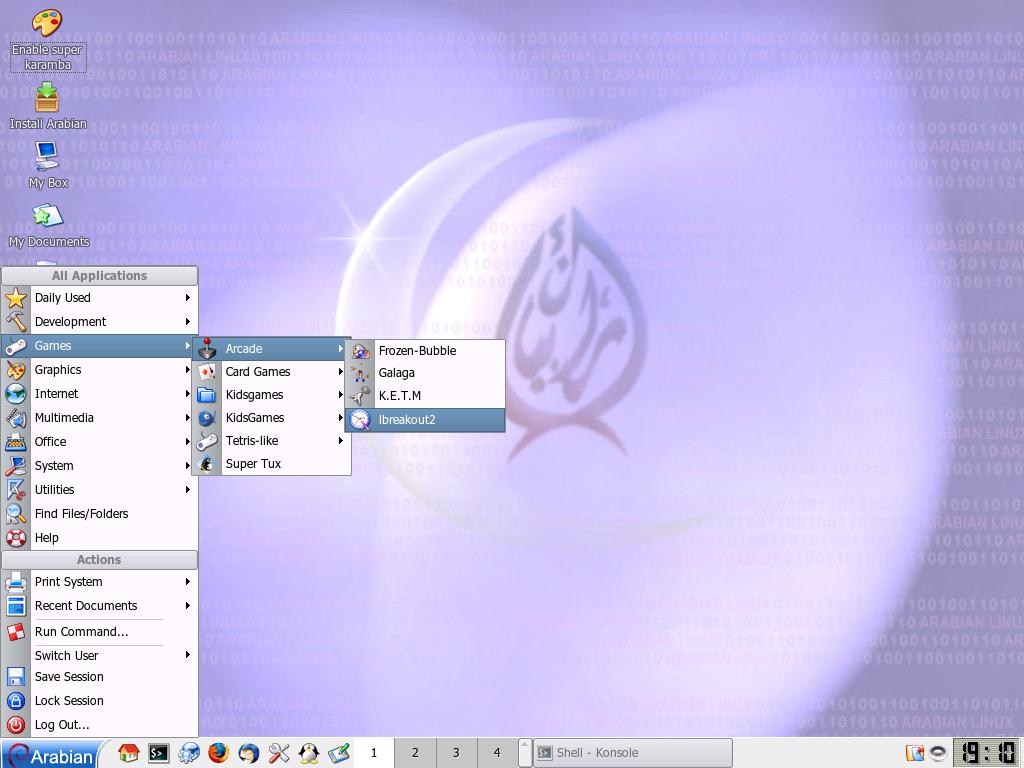This screenshot has width=1024, height=768.
Task: Click the hammer icon for Development
Action: pyautogui.click(x=16, y=321)
